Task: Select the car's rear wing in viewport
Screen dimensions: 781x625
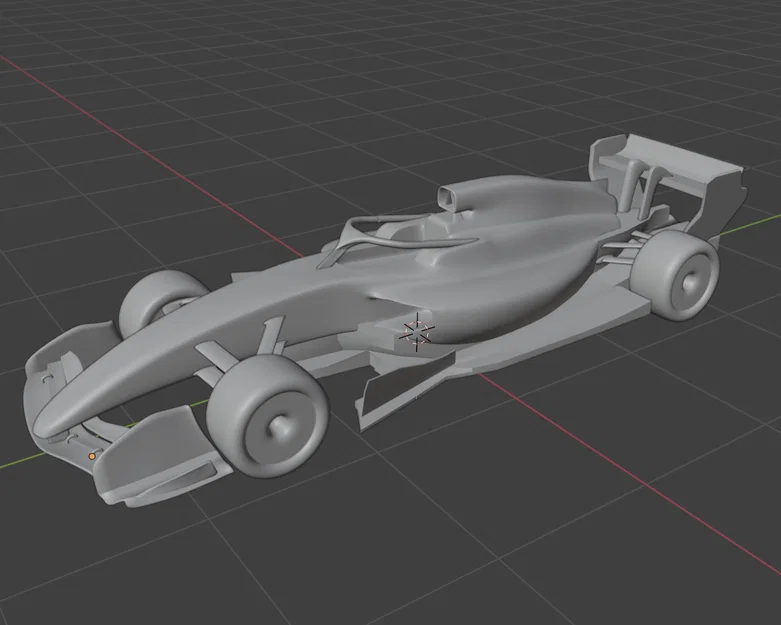Action: (666, 185)
